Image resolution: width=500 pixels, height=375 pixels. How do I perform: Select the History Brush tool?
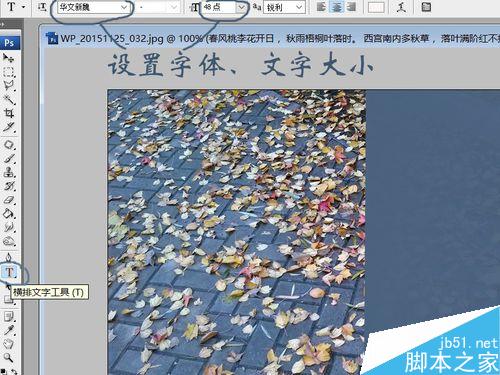point(9,186)
